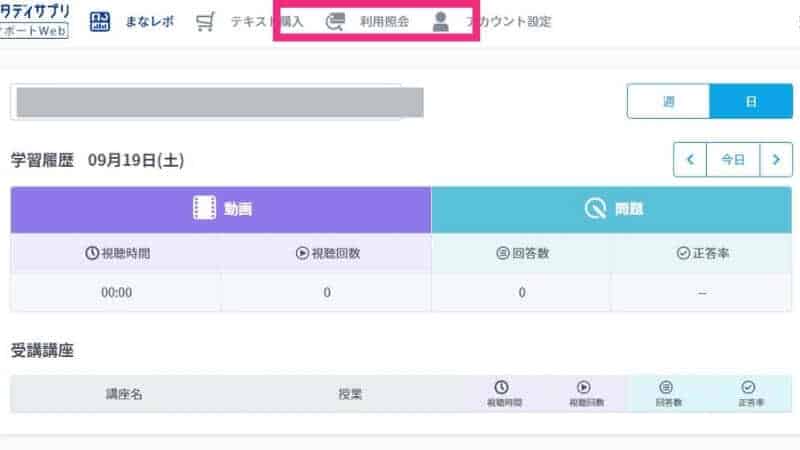Viewport: 800px width, 450px height.
Task: Click the clock icon beside 視聴時間
Action: point(92,253)
